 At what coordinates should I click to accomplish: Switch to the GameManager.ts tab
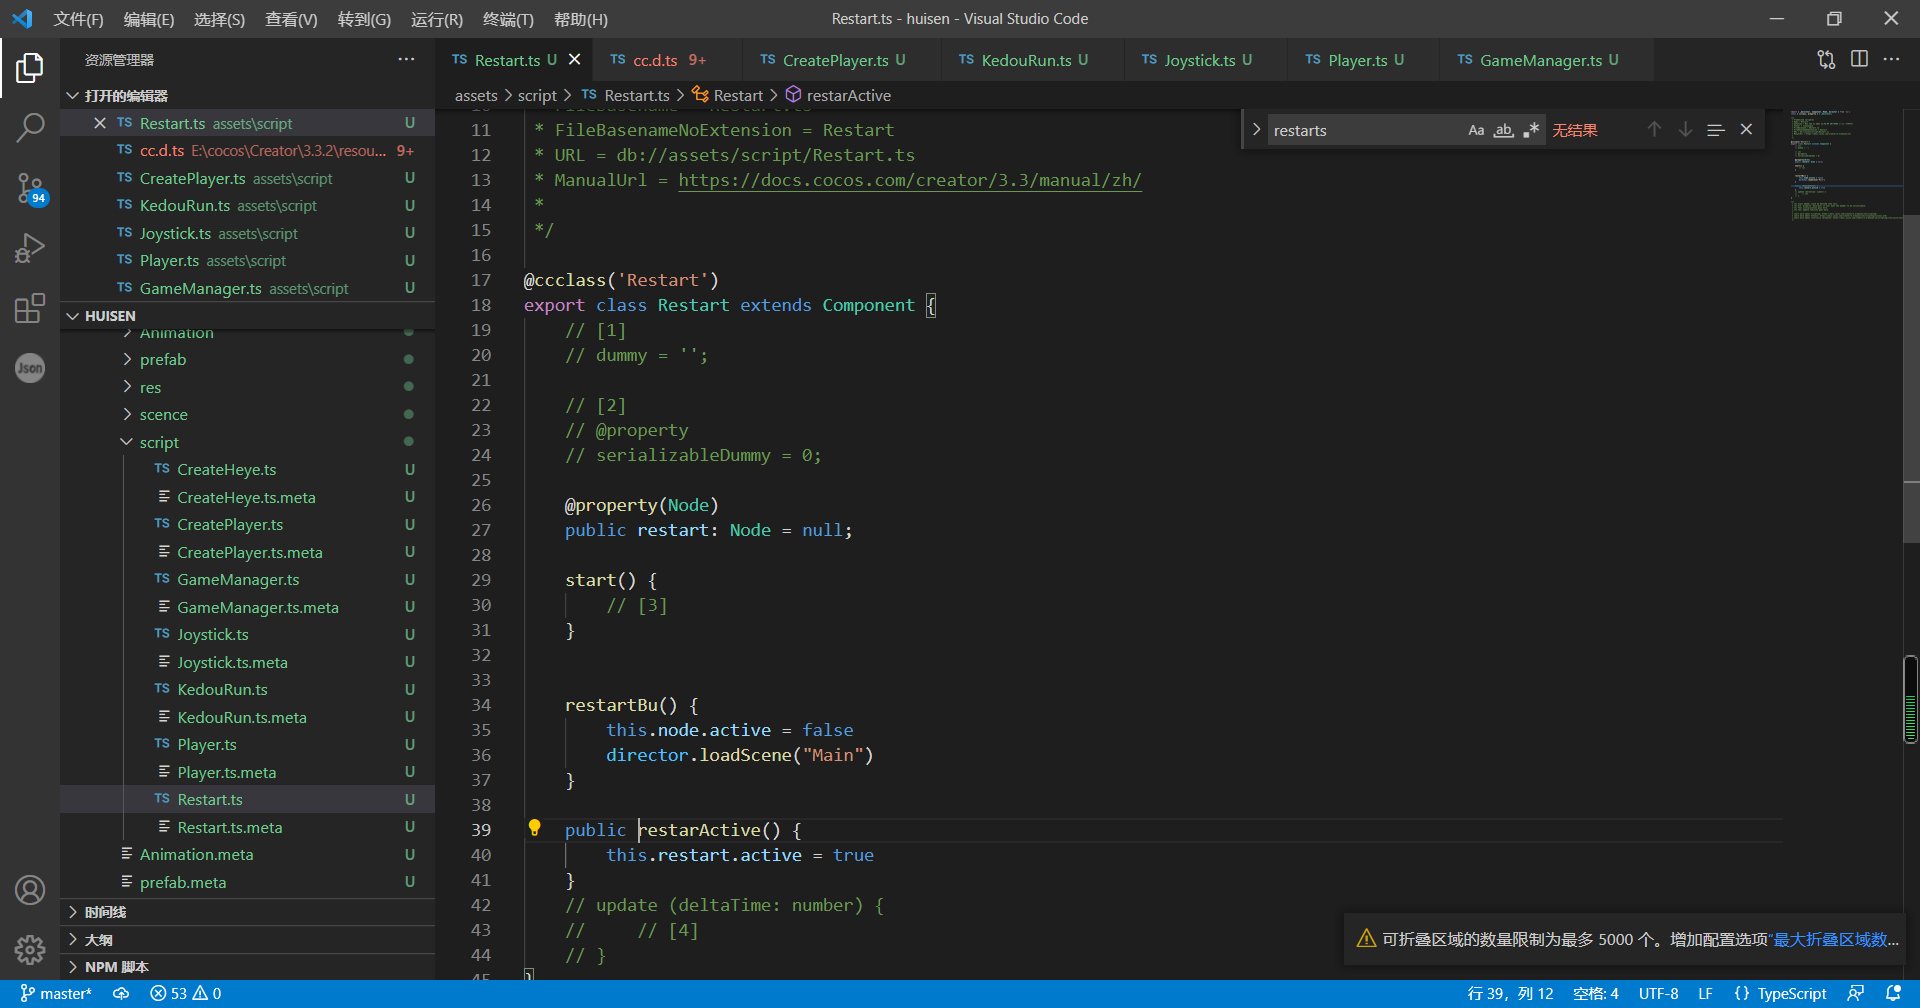pos(1540,60)
